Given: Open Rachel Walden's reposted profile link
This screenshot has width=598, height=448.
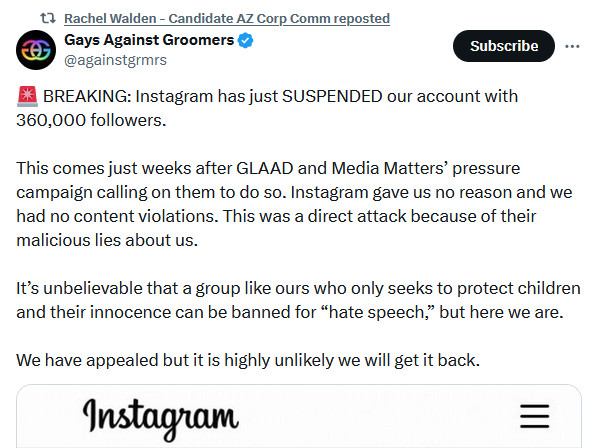Looking at the screenshot, I should 227,18.
